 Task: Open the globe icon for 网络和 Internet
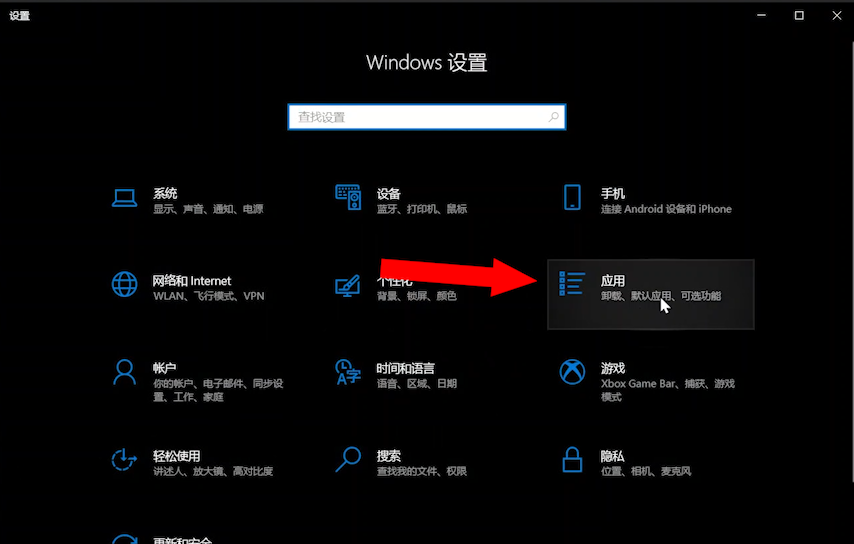(124, 284)
